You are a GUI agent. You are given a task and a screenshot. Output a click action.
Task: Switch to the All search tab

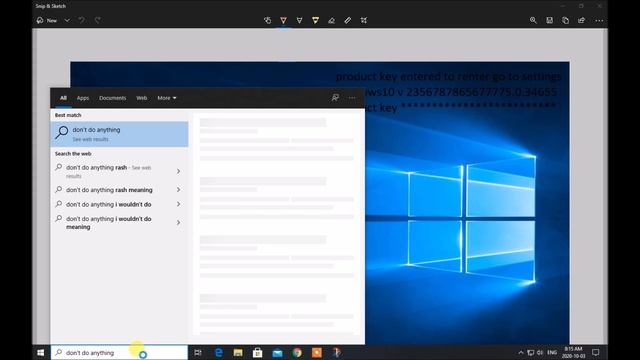pos(63,98)
